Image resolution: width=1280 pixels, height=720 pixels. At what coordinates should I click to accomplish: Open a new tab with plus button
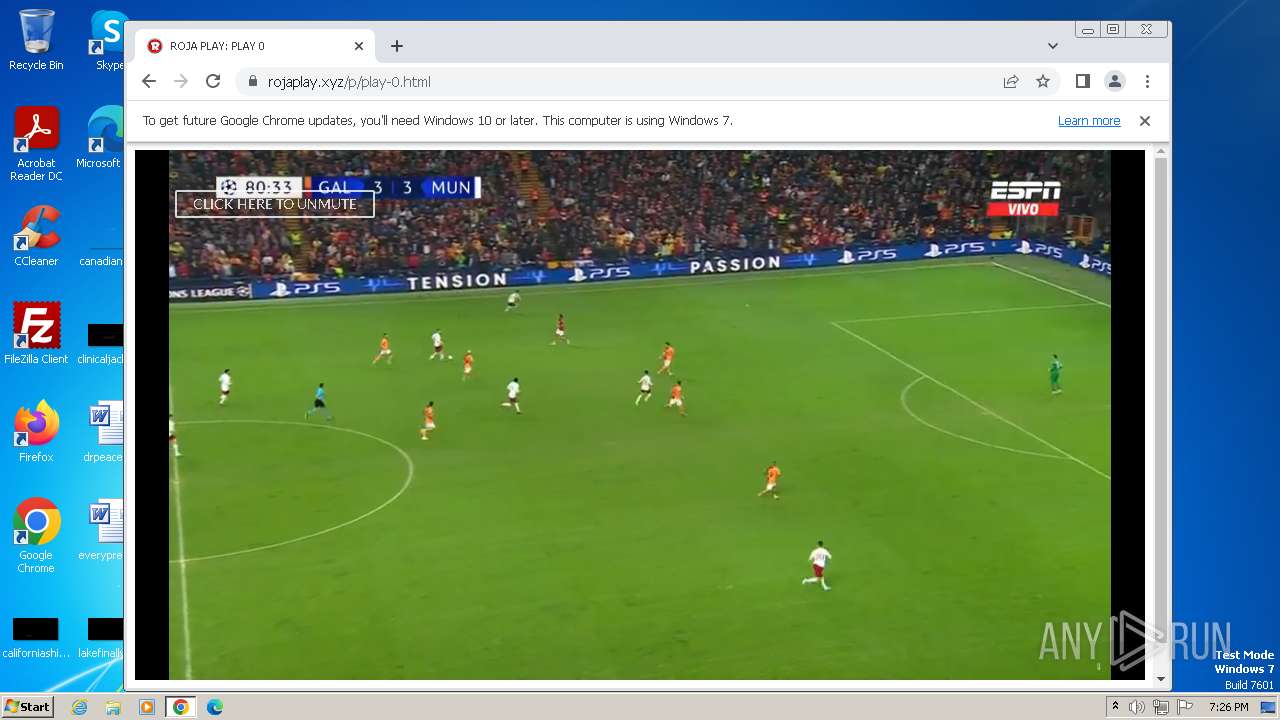(x=397, y=46)
